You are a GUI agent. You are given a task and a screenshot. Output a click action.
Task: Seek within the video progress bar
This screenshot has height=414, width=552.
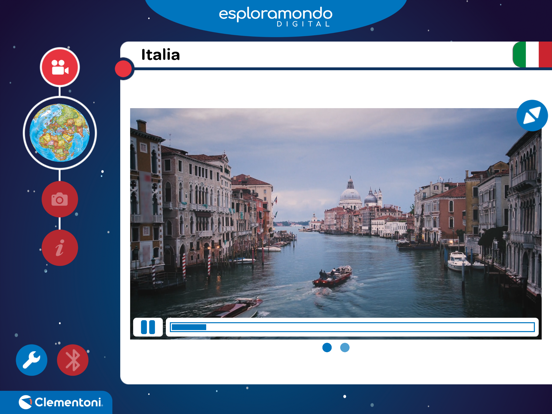coord(352,327)
